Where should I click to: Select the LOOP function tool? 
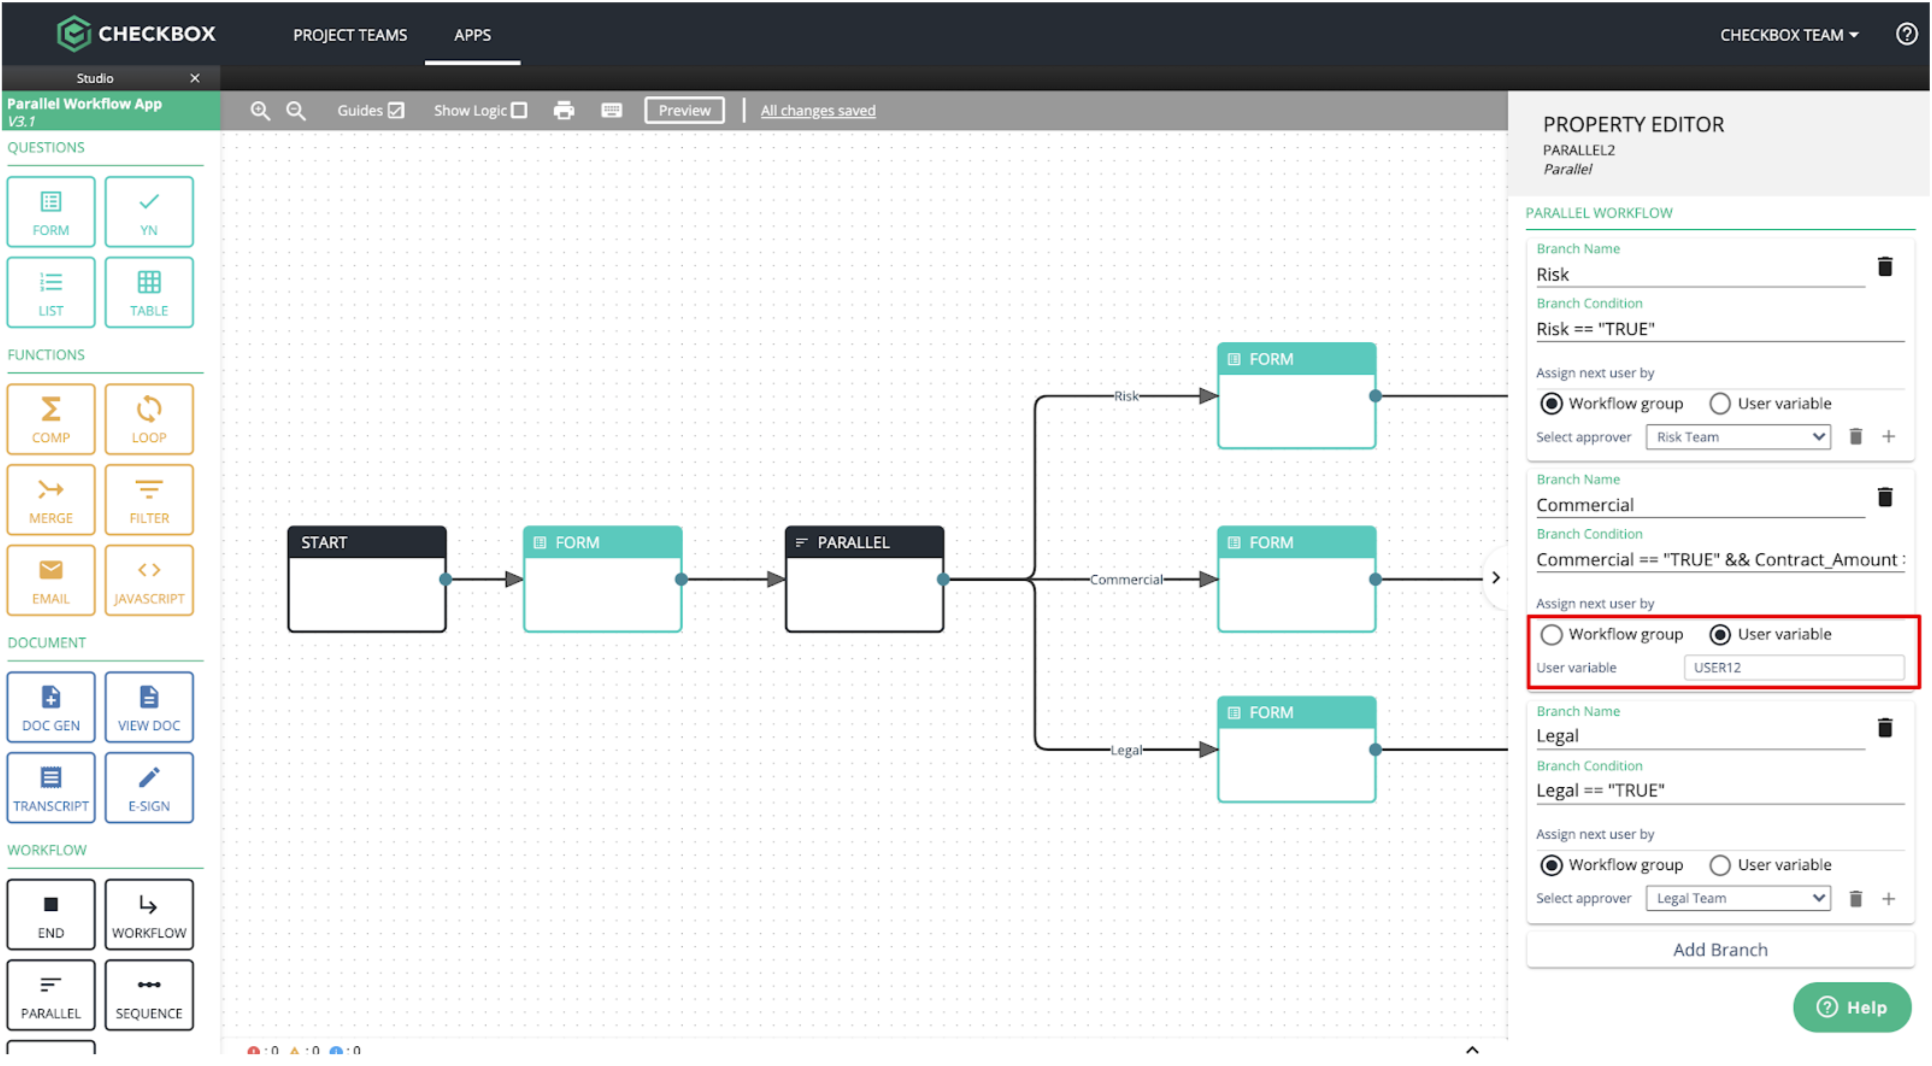click(x=149, y=419)
